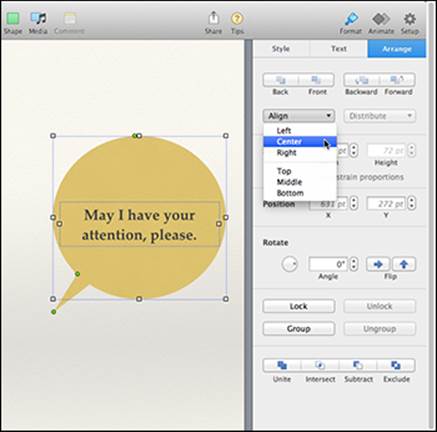Flip object horizontally
The image size is (437, 432).
coord(378,264)
